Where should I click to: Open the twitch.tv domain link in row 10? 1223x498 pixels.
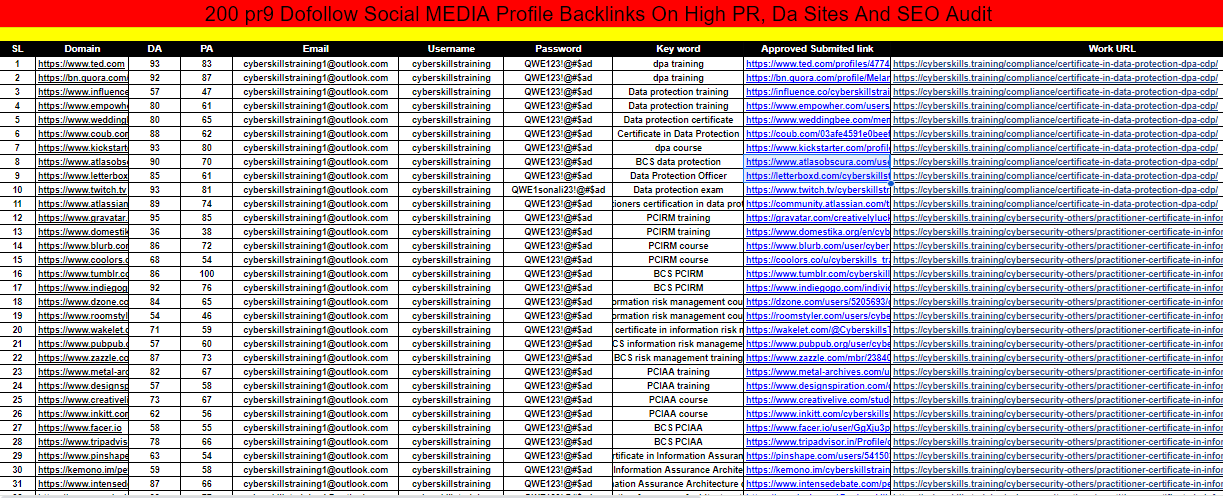pos(82,189)
